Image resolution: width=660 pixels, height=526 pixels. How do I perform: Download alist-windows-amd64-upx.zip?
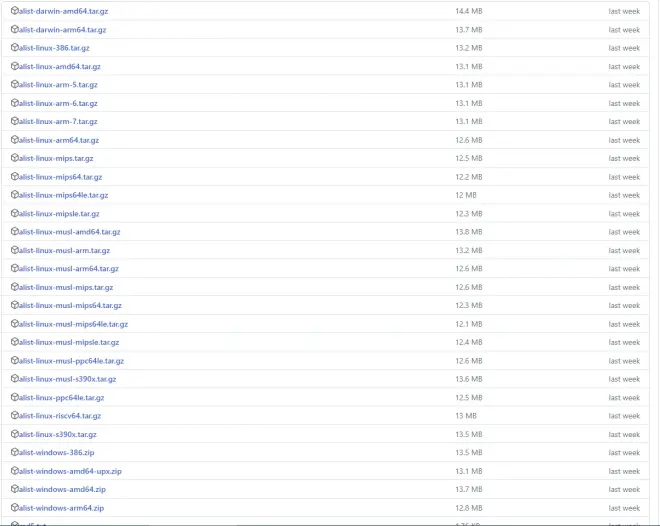tap(70, 471)
